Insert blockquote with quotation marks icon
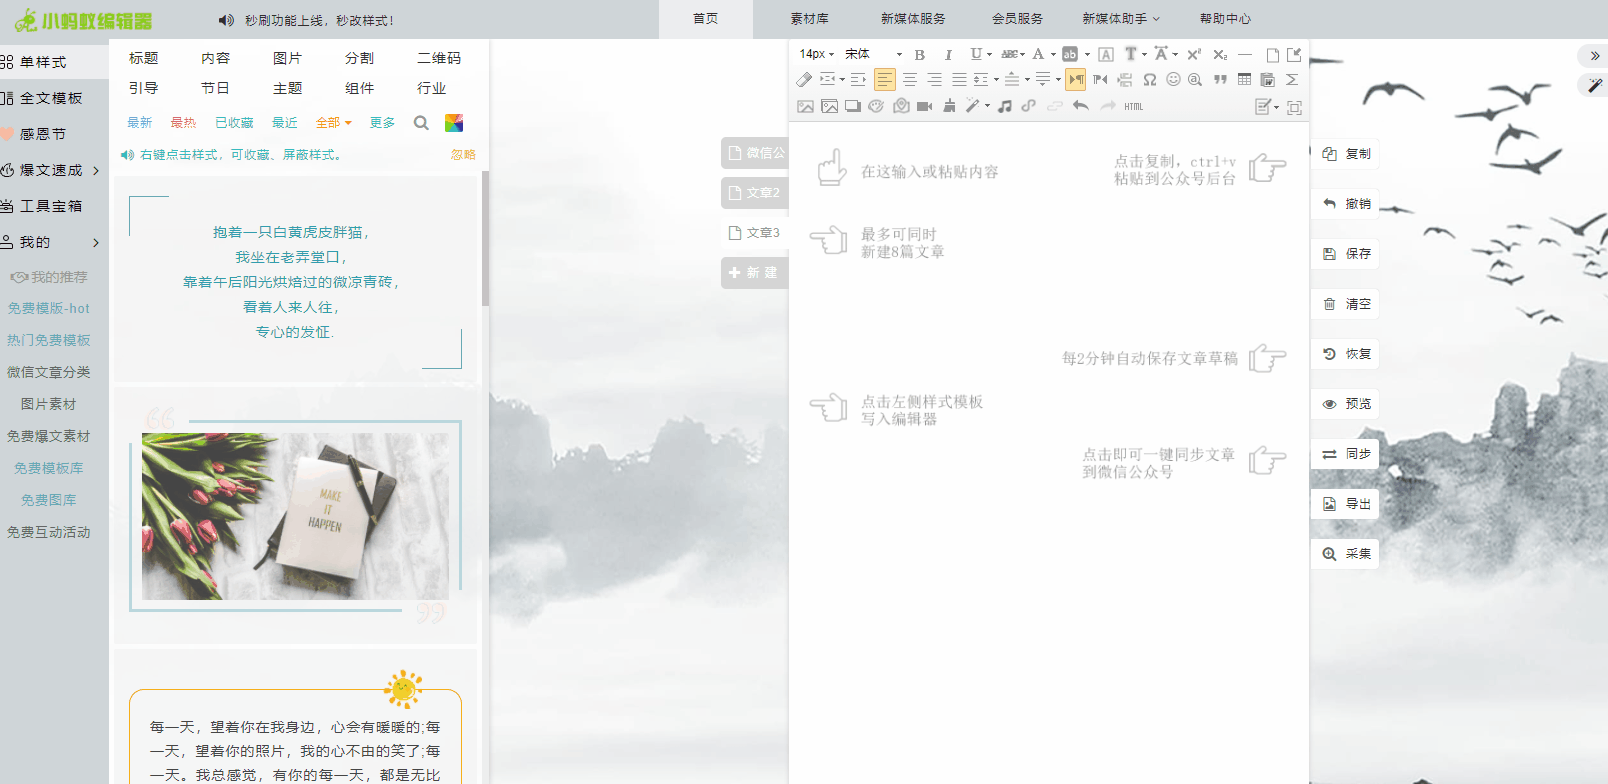The width and height of the screenshot is (1608, 784). click(1220, 79)
